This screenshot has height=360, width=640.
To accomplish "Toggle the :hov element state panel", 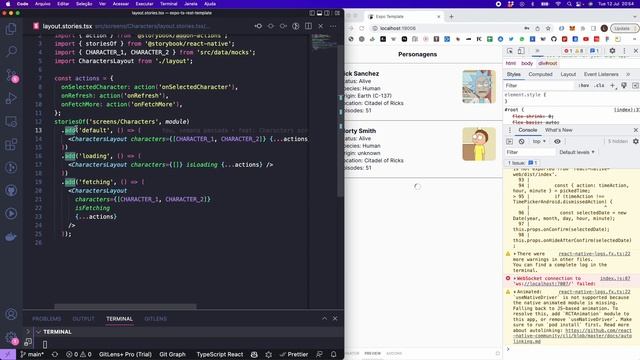I will coord(584,85).
